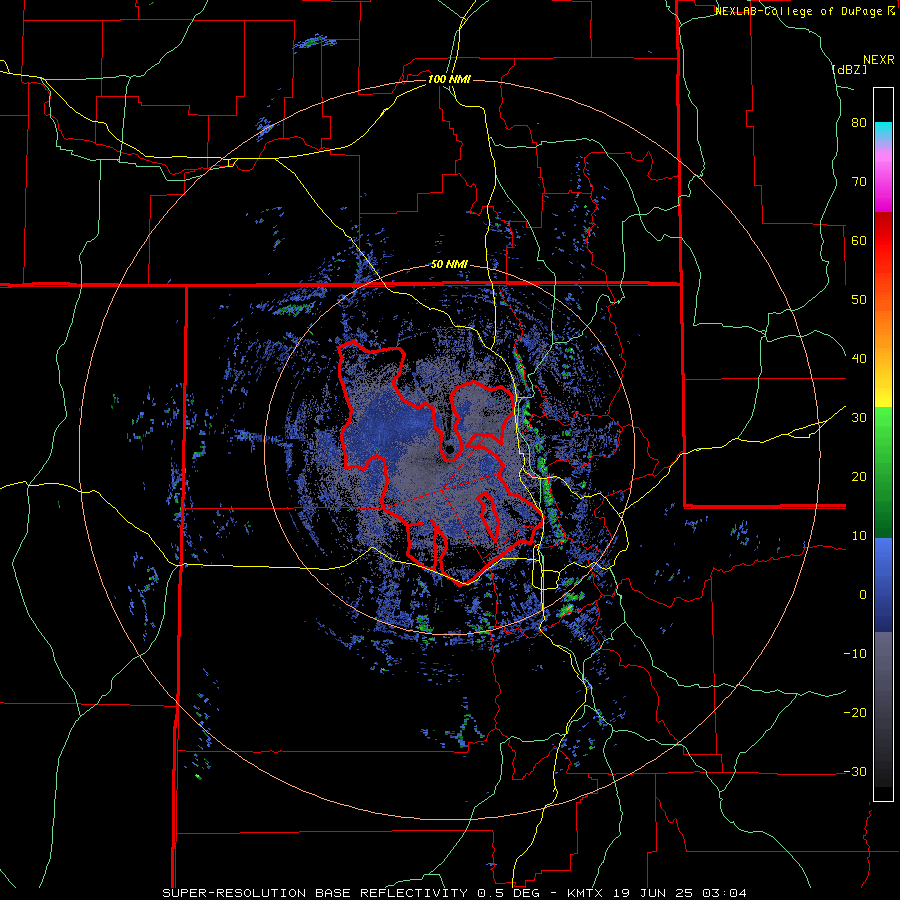This screenshot has width=900, height=900.
Task: Click the NEXR label above the color scale
Action: pyautogui.click(x=879, y=60)
